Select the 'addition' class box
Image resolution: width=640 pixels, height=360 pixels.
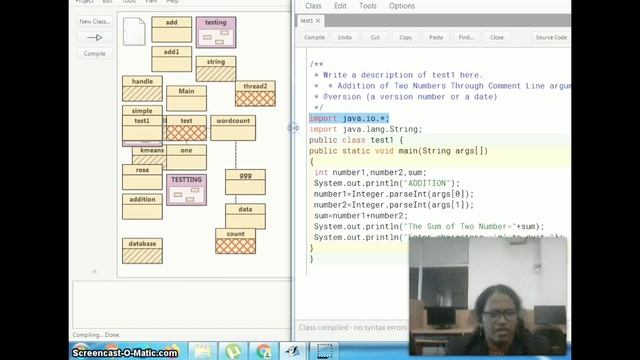coord(142,207)
